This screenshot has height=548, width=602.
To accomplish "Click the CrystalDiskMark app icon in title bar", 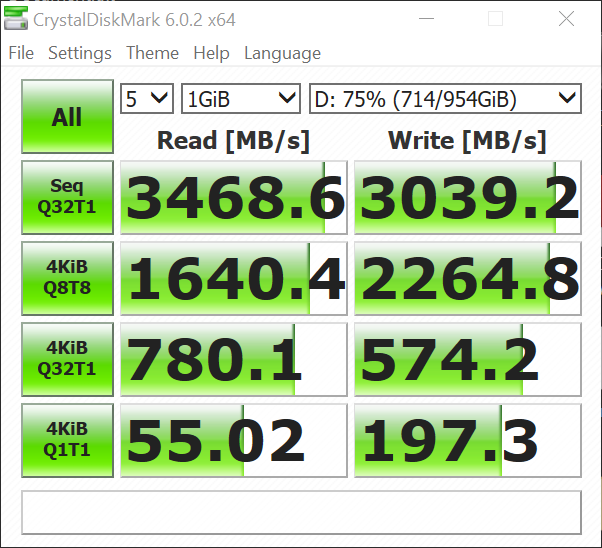I will tap(15, 18).
